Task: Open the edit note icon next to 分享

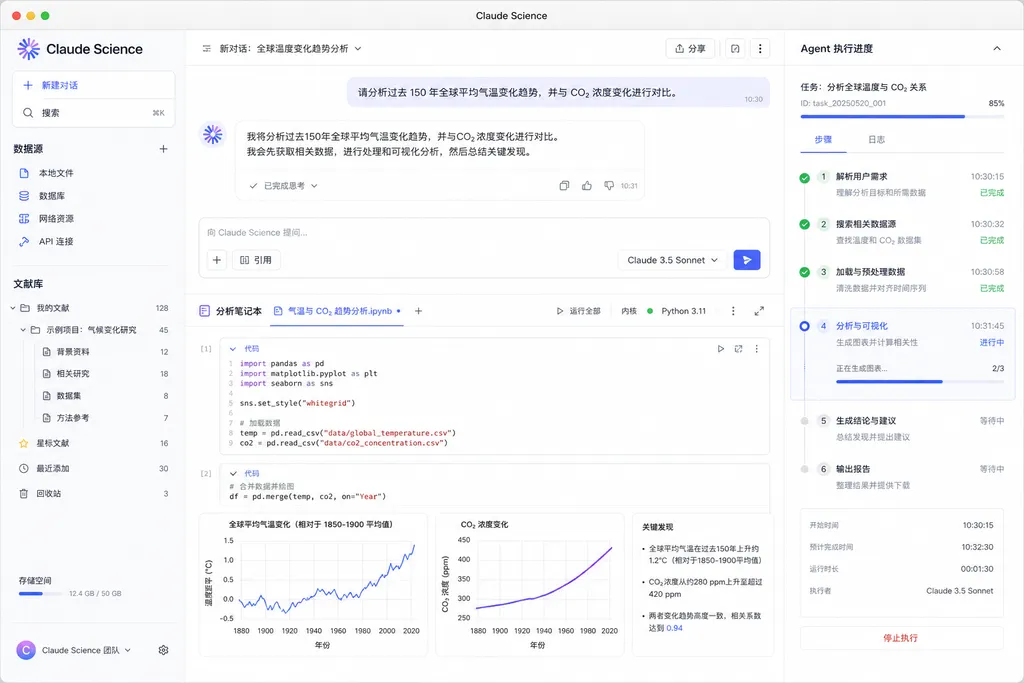Action: (735, 48)
